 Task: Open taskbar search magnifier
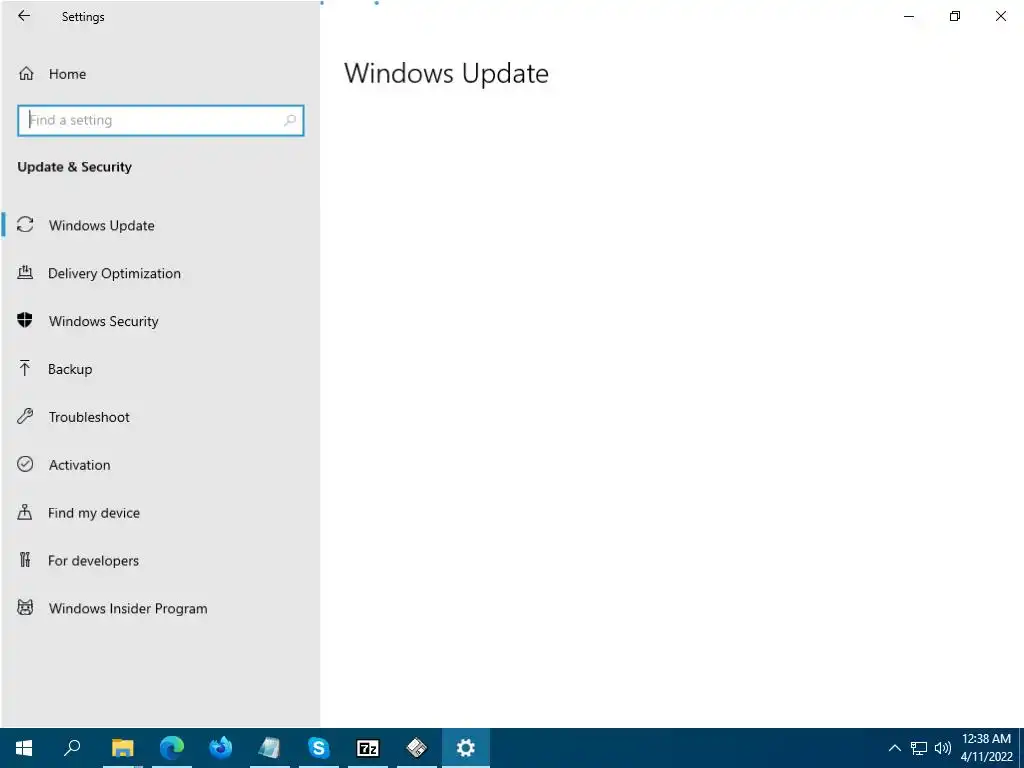point(72,748)
